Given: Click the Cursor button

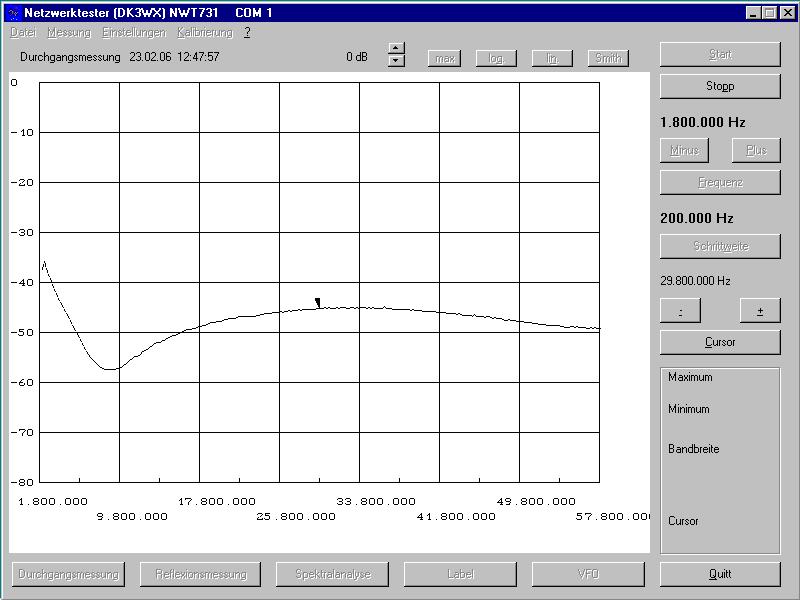Looking at the screenshot, I should [720, 342].
